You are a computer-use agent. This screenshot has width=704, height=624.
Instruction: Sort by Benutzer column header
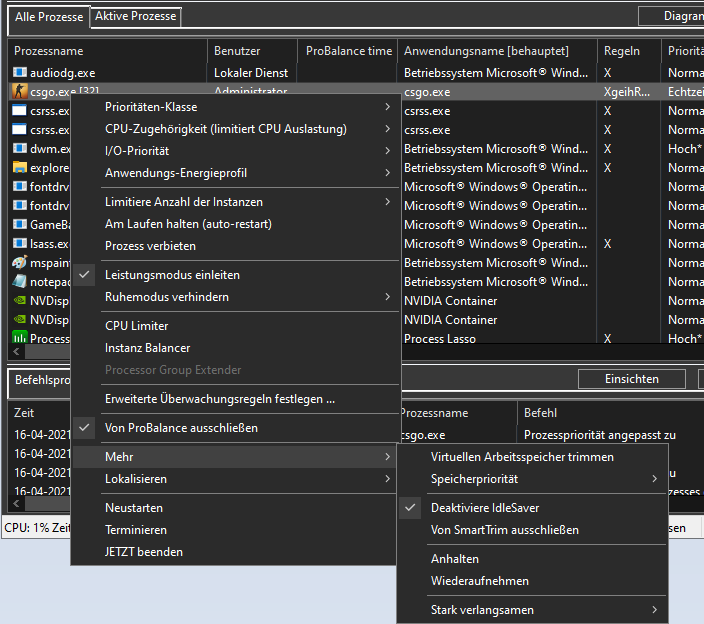252,51
